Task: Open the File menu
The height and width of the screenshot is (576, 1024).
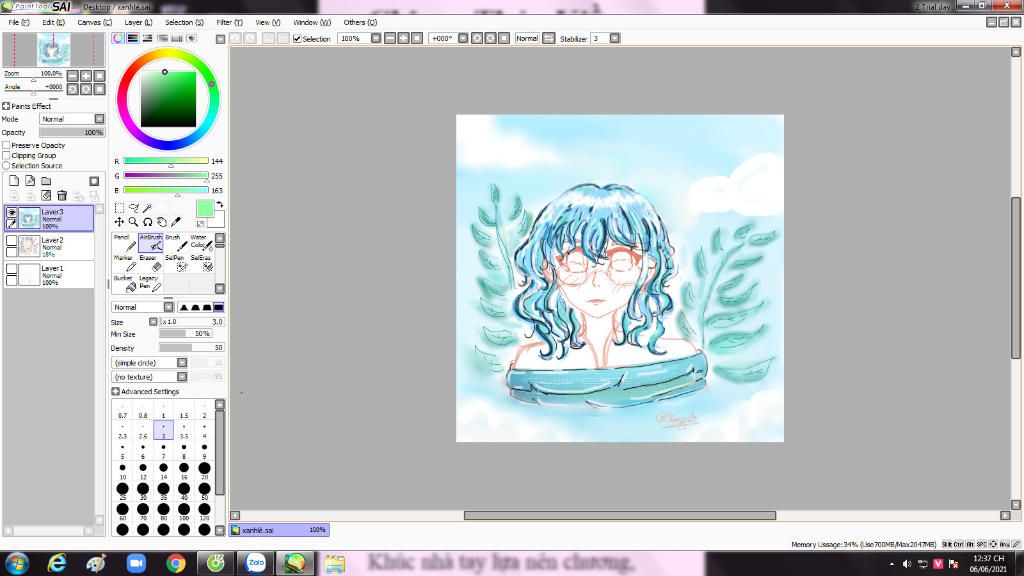Action: click(x=18, y=22)
